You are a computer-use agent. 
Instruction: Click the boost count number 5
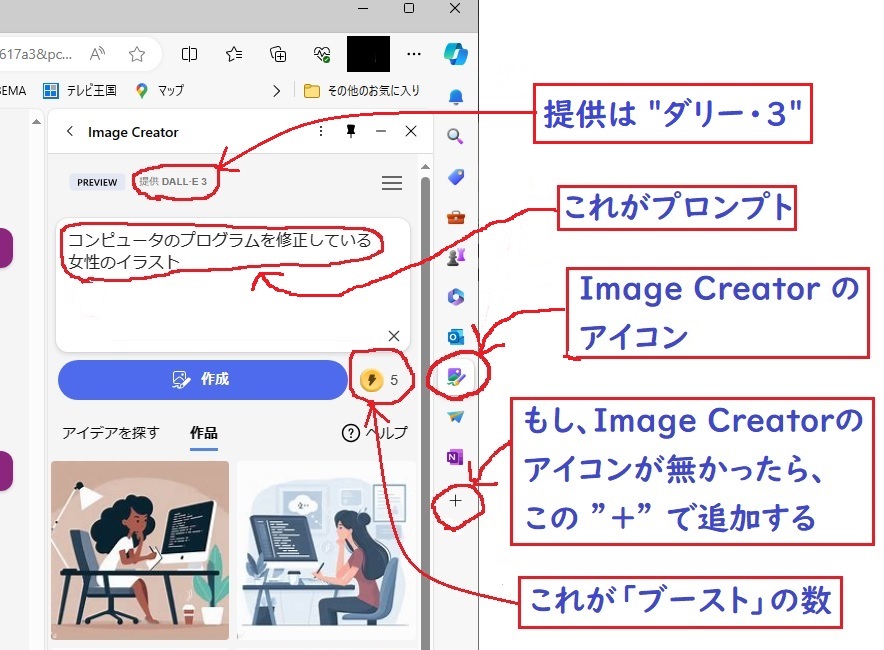point(394,380)
